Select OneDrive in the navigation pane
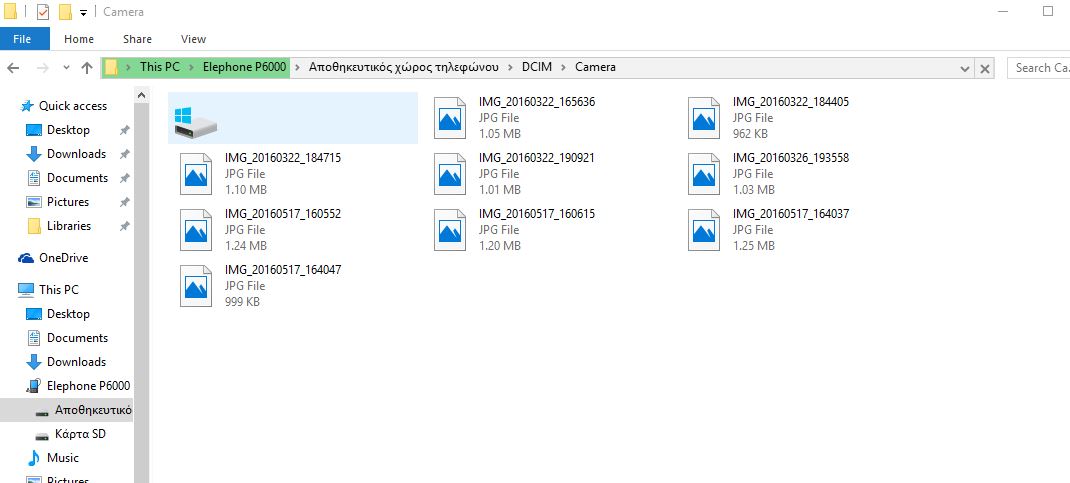 coord(63,258)
